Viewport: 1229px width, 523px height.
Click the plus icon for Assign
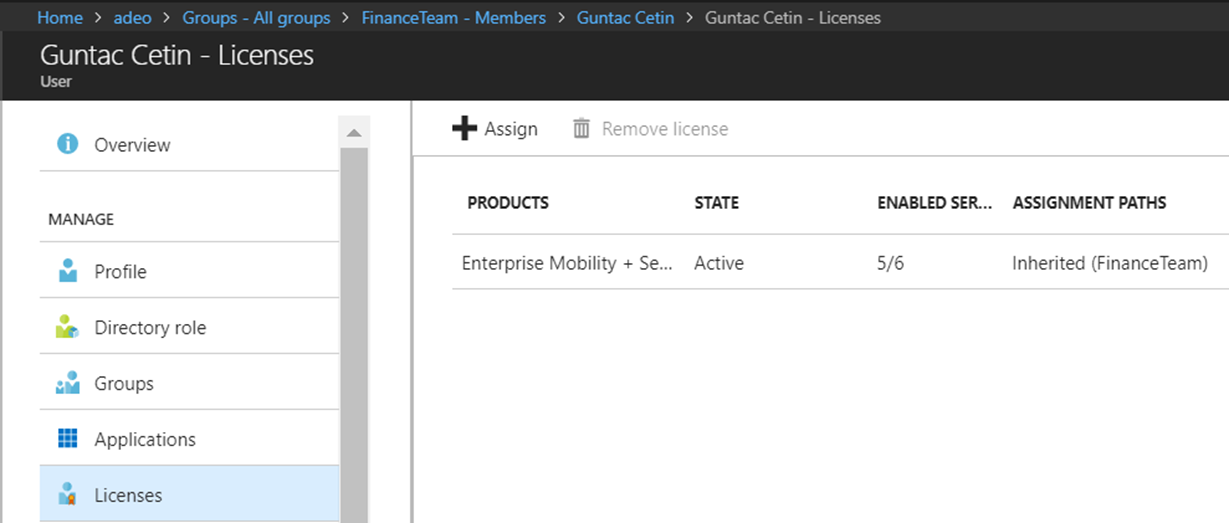pos(464,128)
